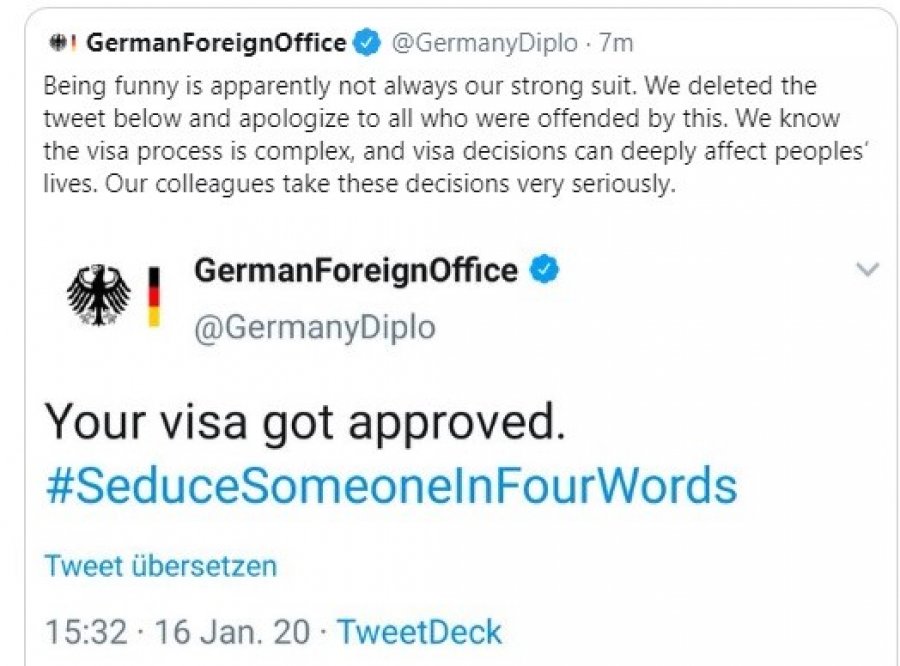900x666 pixels.
Task: Click the verified badge in the top tweet header
Action: tap(368, 43)
